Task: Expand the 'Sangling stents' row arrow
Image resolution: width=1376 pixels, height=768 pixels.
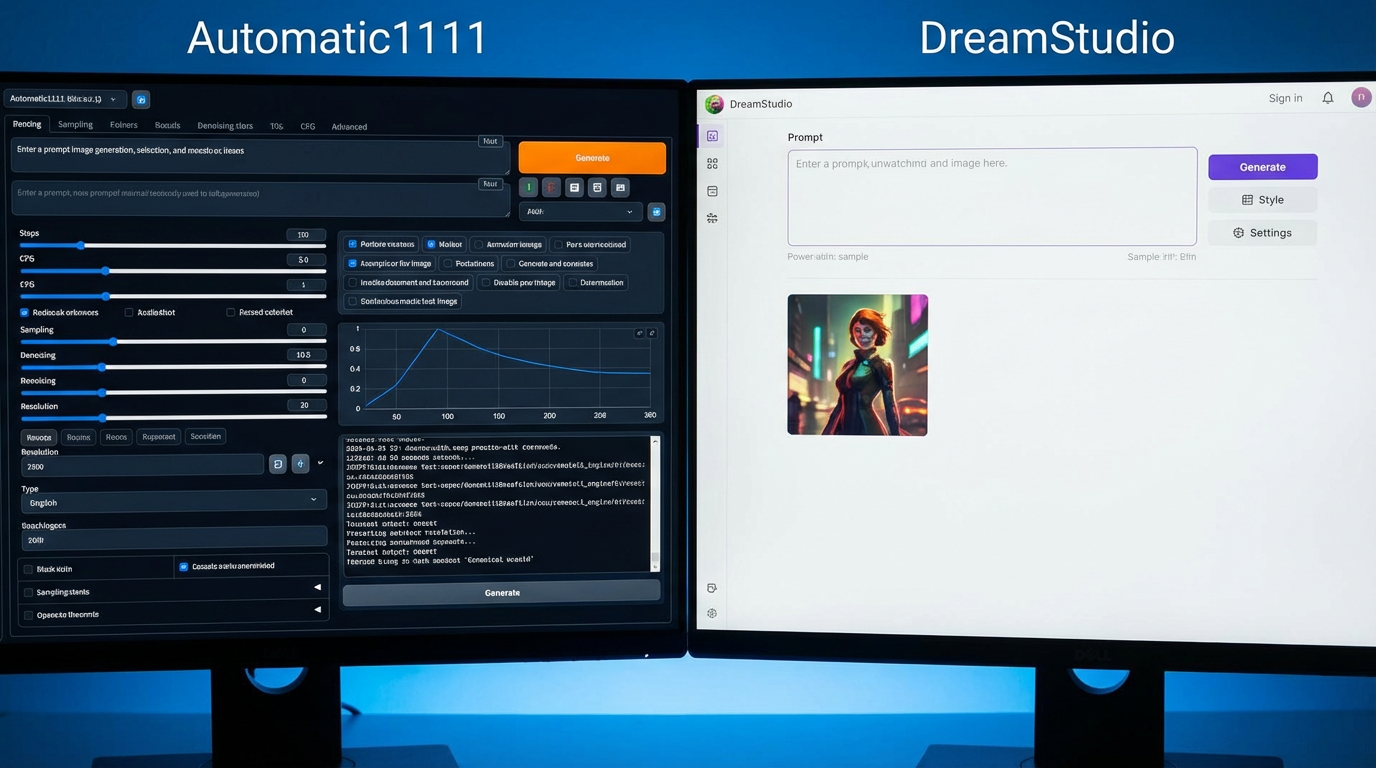Action: (317, 588)
